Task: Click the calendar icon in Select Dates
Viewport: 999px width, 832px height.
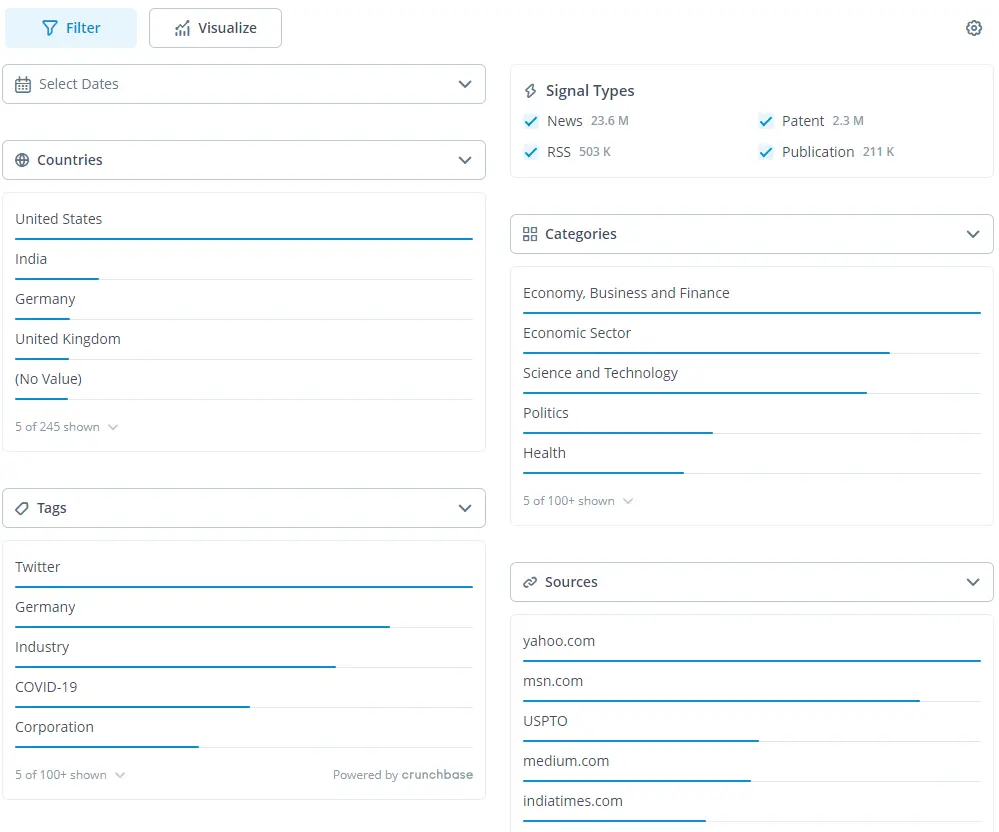Action: tap(23, 84)
